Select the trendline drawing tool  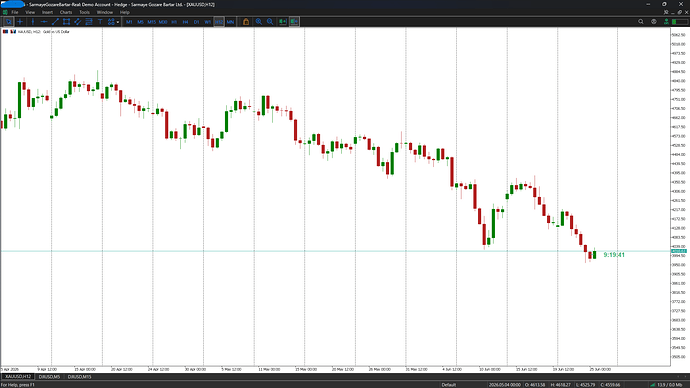point(55,22)
